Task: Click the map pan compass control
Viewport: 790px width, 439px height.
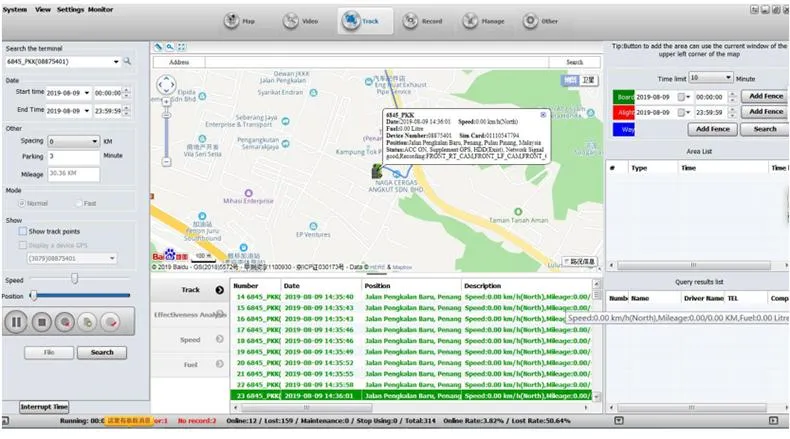Action: click(164, 85)
